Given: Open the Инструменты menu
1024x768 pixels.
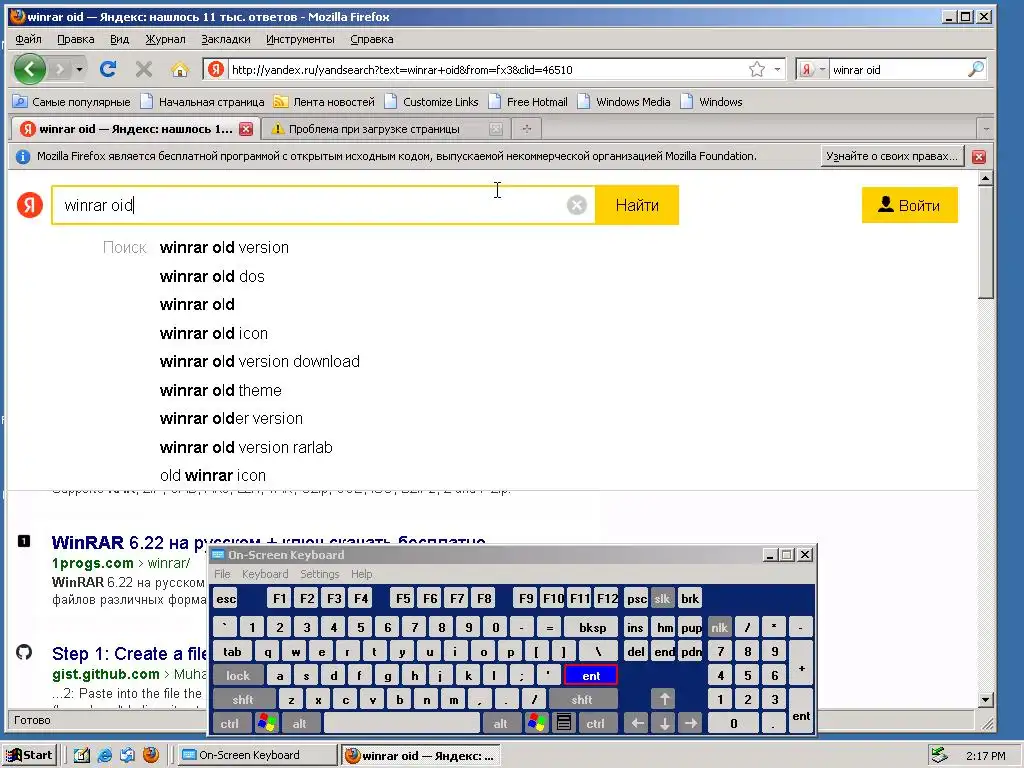Looking at the screenshot, I should 300,39.
